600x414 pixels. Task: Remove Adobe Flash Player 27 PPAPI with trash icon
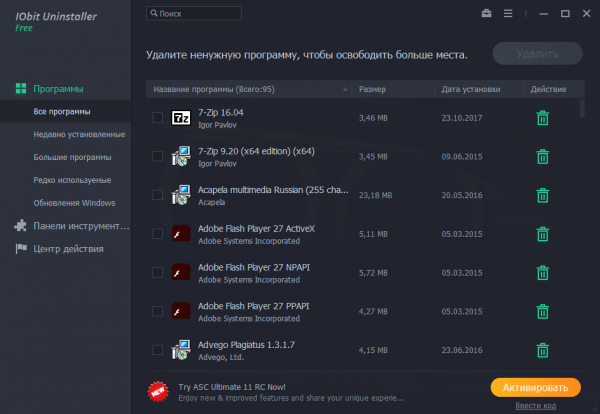tap(543, 311)
